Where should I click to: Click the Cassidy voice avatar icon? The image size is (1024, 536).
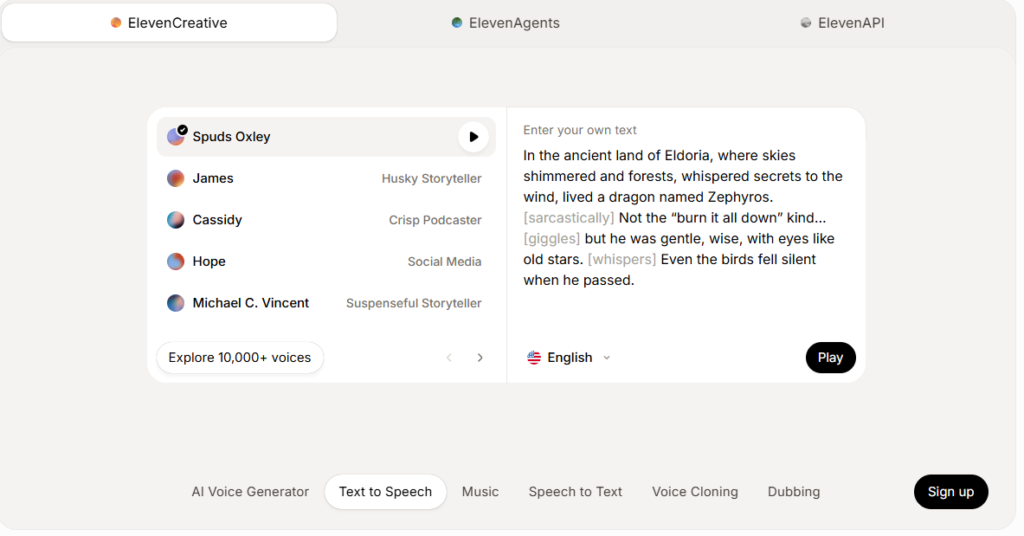click(176, 220)
